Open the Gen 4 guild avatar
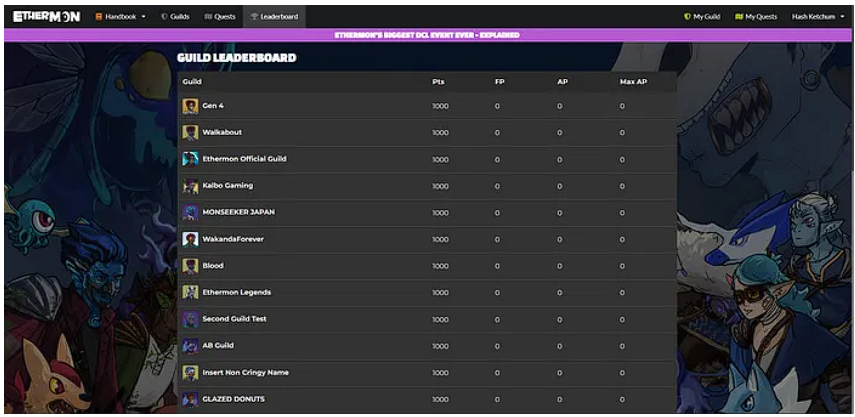The image size is (855, 417). (190, 106)
